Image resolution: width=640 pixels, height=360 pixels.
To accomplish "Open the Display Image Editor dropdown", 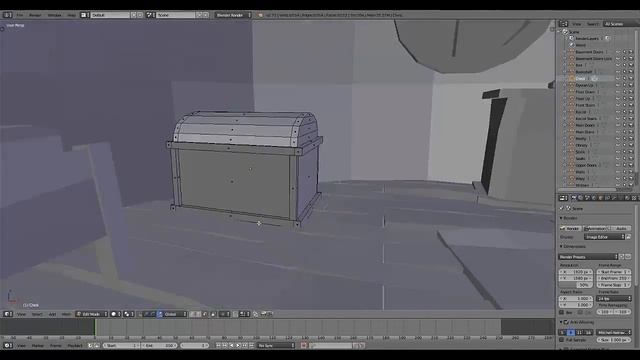I will [604, 237].
